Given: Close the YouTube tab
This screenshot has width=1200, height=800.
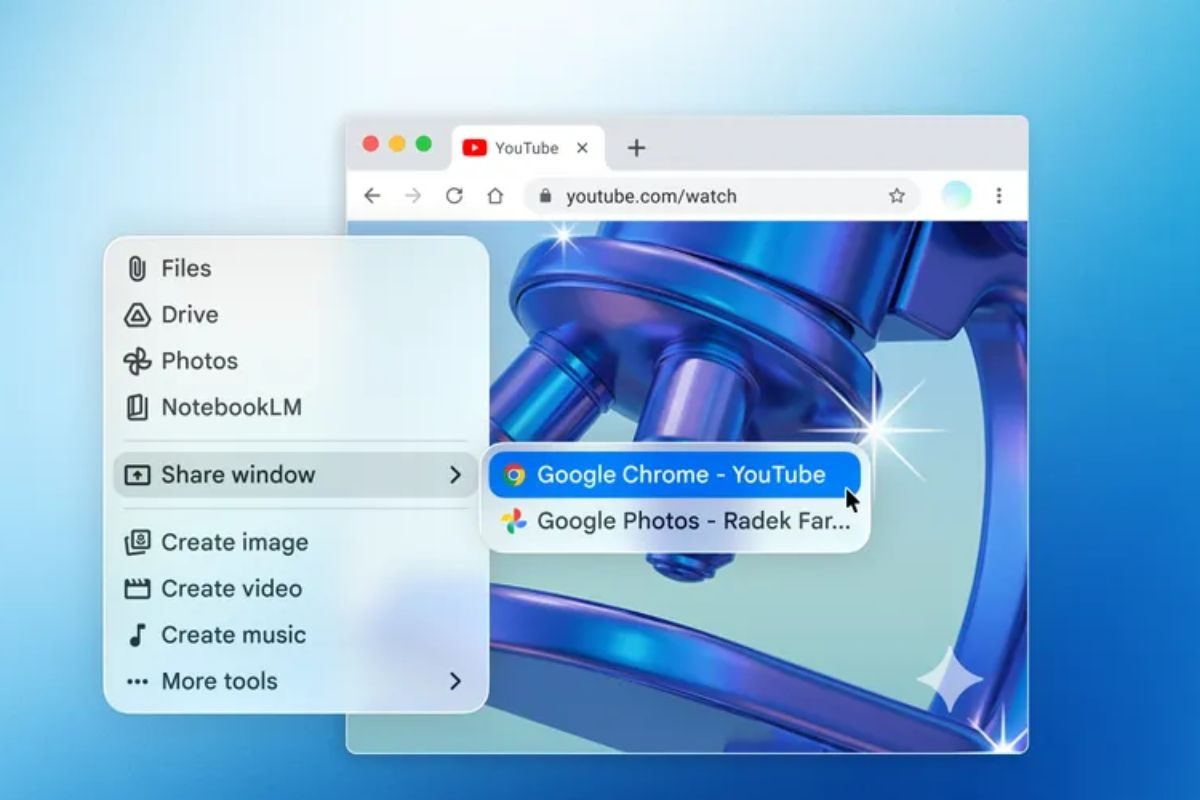Looking at the screenshot, I should point(583,148).
